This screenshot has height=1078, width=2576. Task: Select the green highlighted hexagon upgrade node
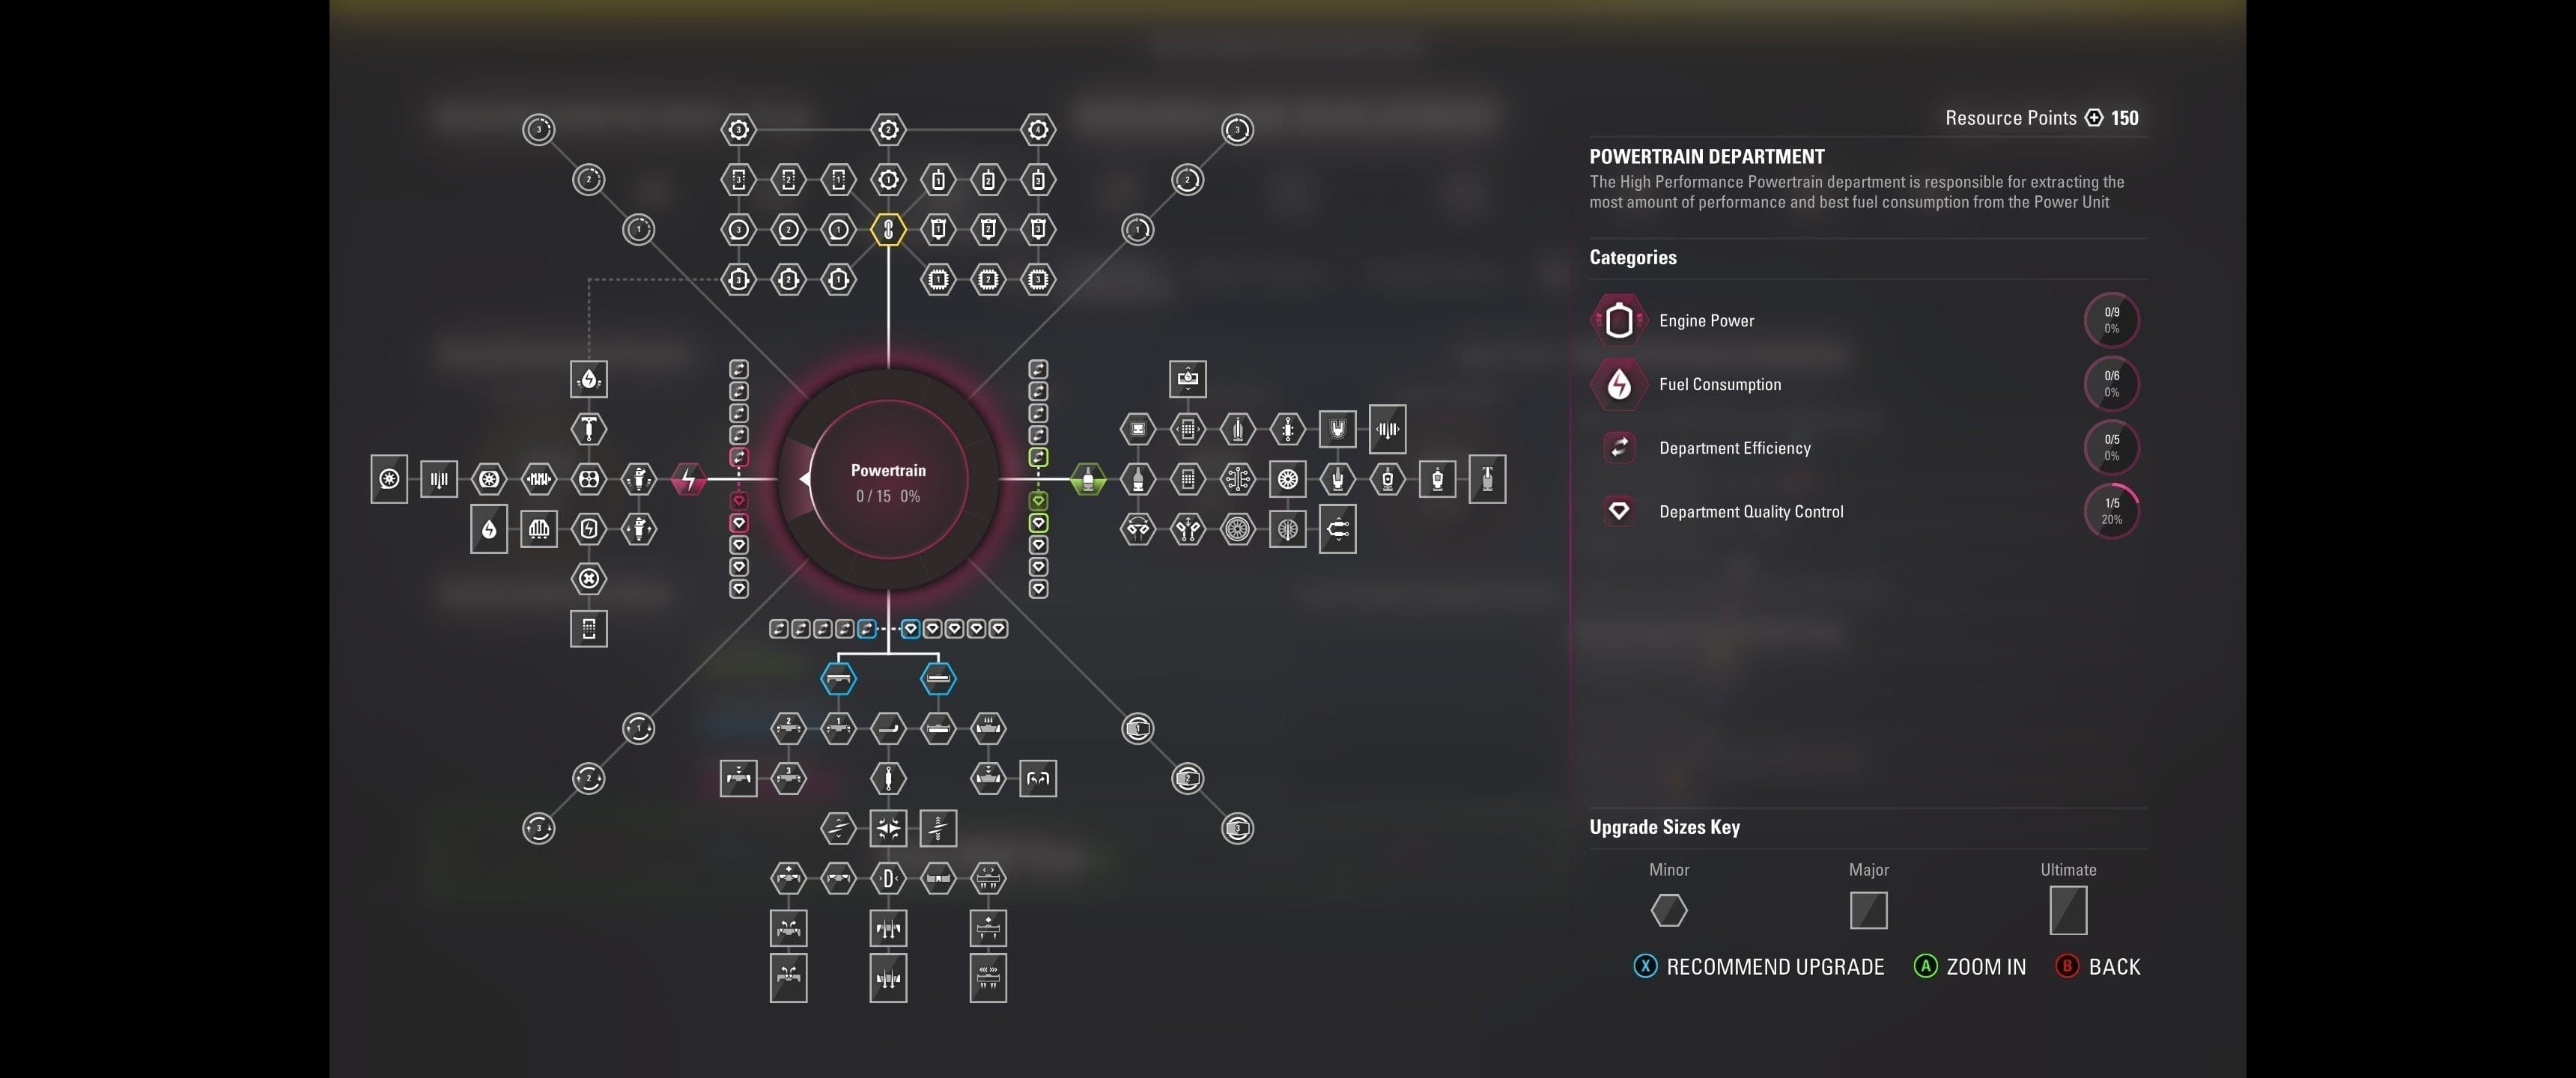1088,479
